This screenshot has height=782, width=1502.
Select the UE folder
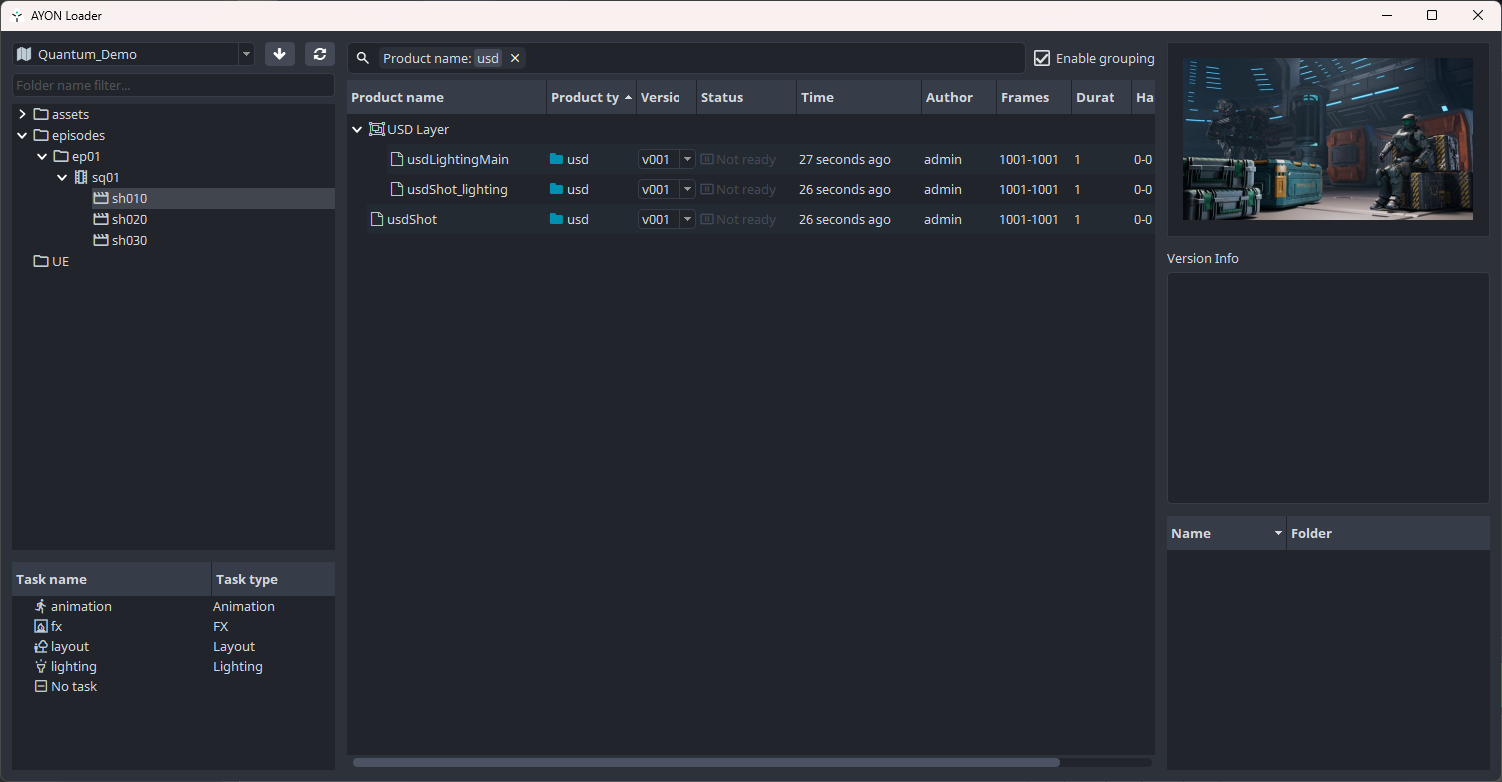[60, 261]
